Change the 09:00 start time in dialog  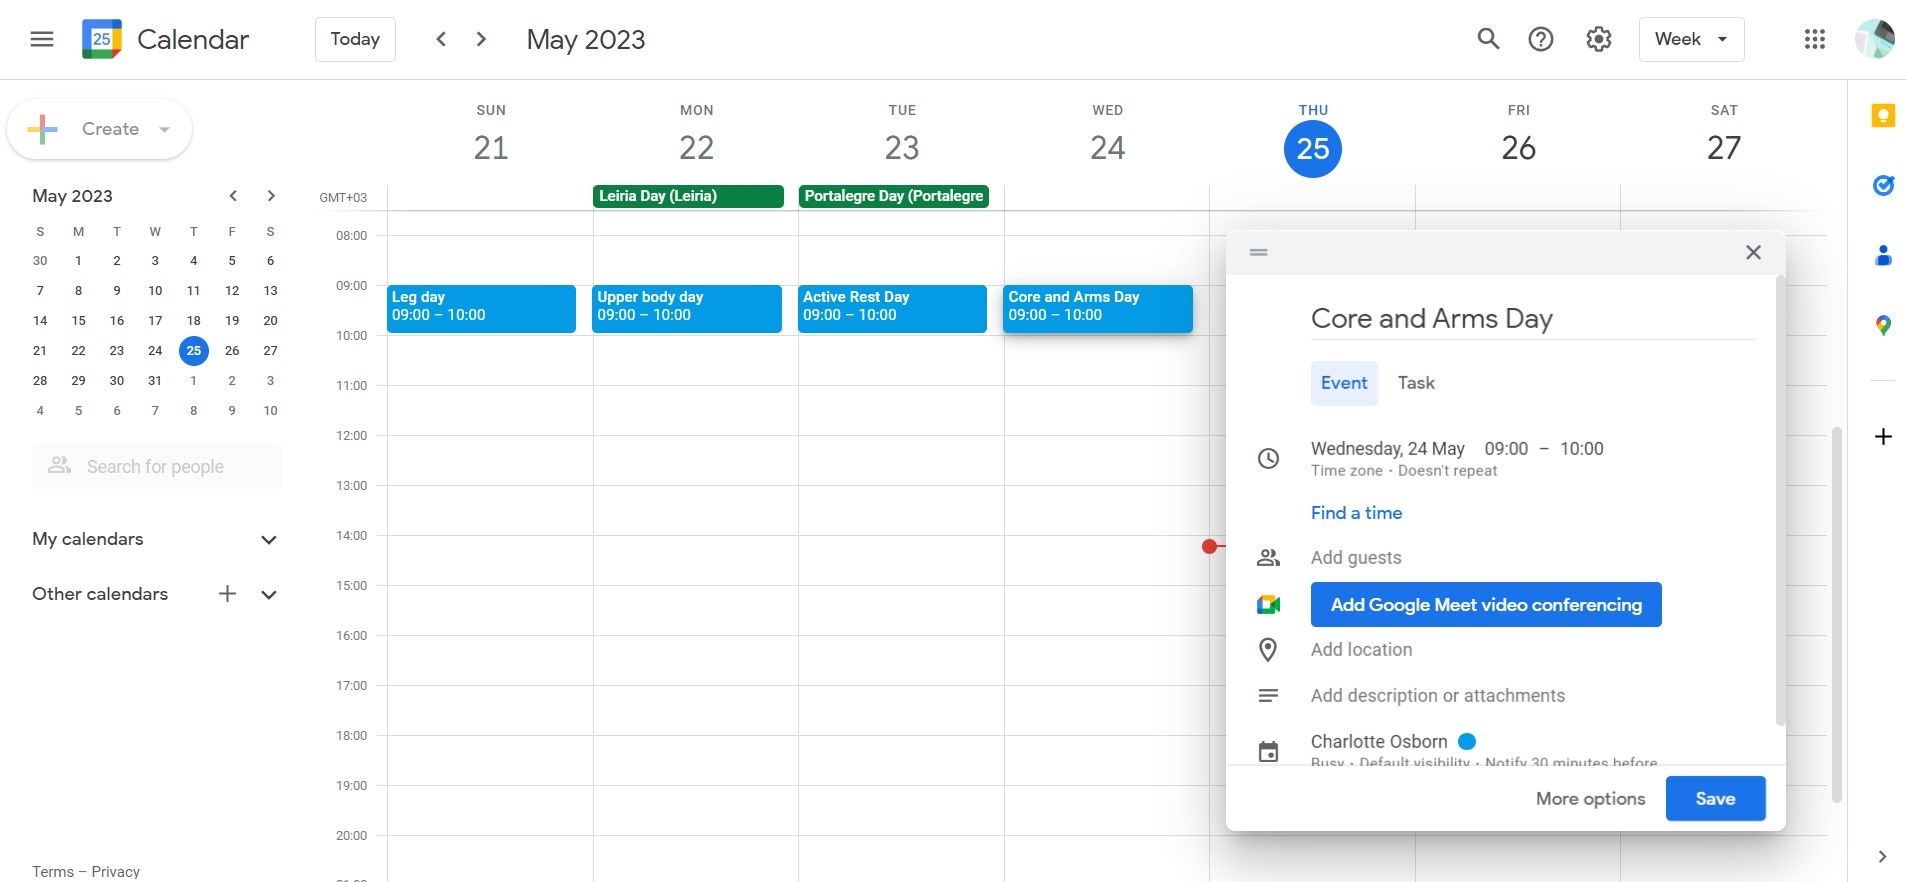(x=1506, y=449)
